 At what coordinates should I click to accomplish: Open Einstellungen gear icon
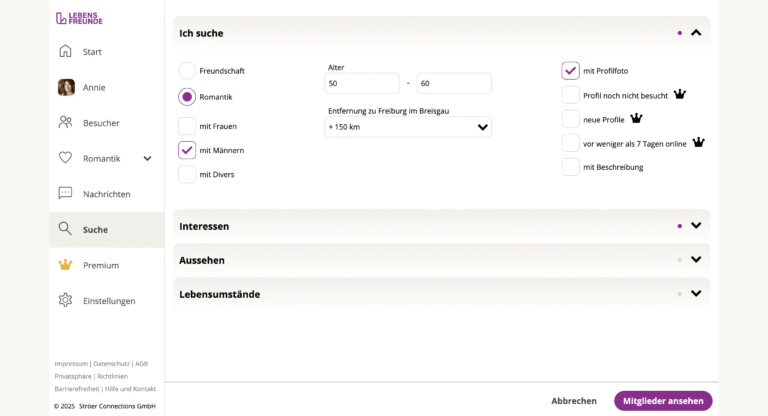pos(65,300)
